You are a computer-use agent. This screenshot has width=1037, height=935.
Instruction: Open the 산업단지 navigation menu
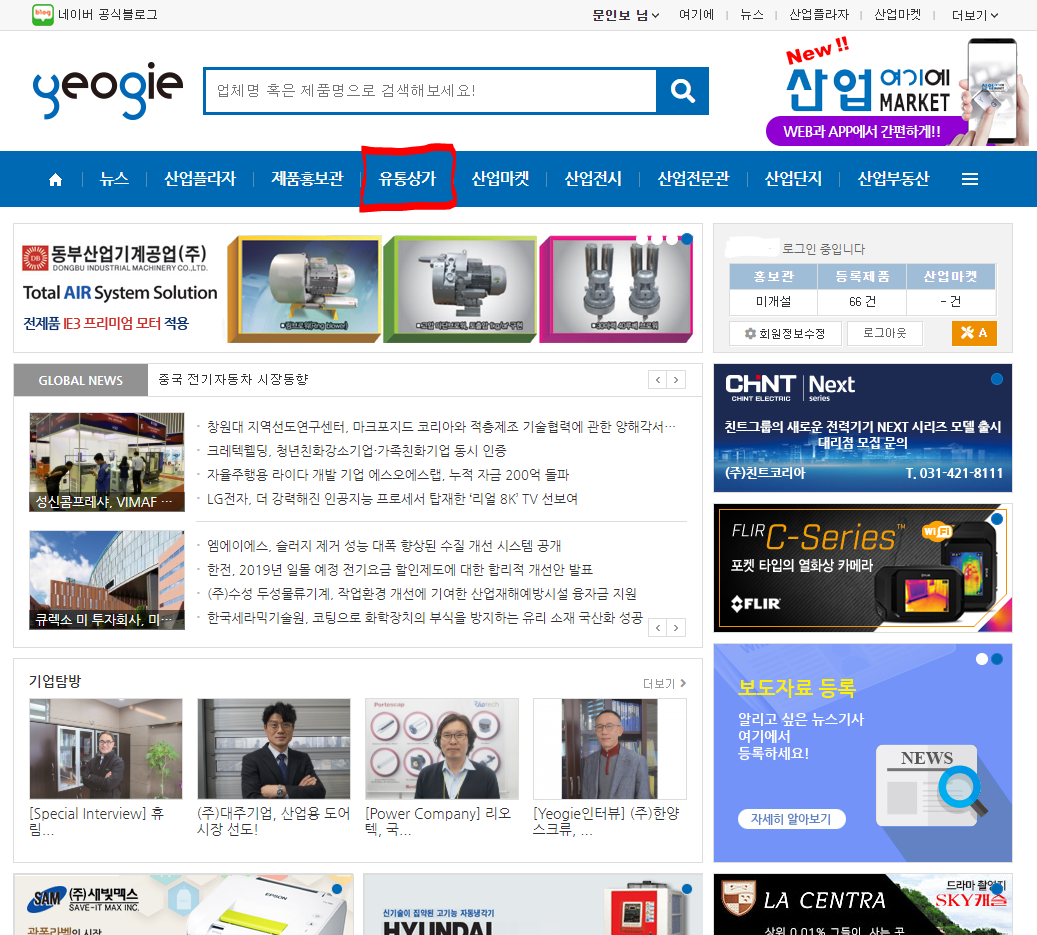pos(793,179)
